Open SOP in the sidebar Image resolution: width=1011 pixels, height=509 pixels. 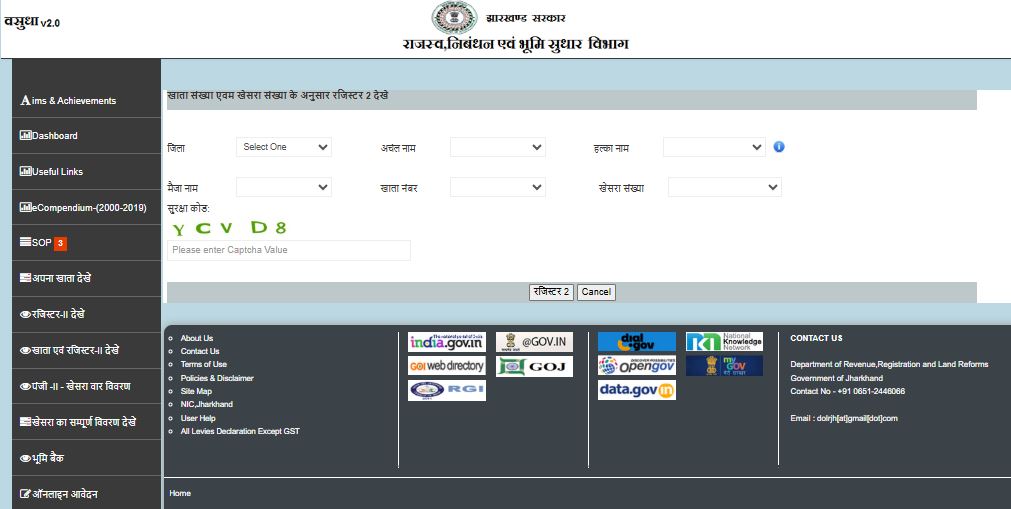coord(86,243)
